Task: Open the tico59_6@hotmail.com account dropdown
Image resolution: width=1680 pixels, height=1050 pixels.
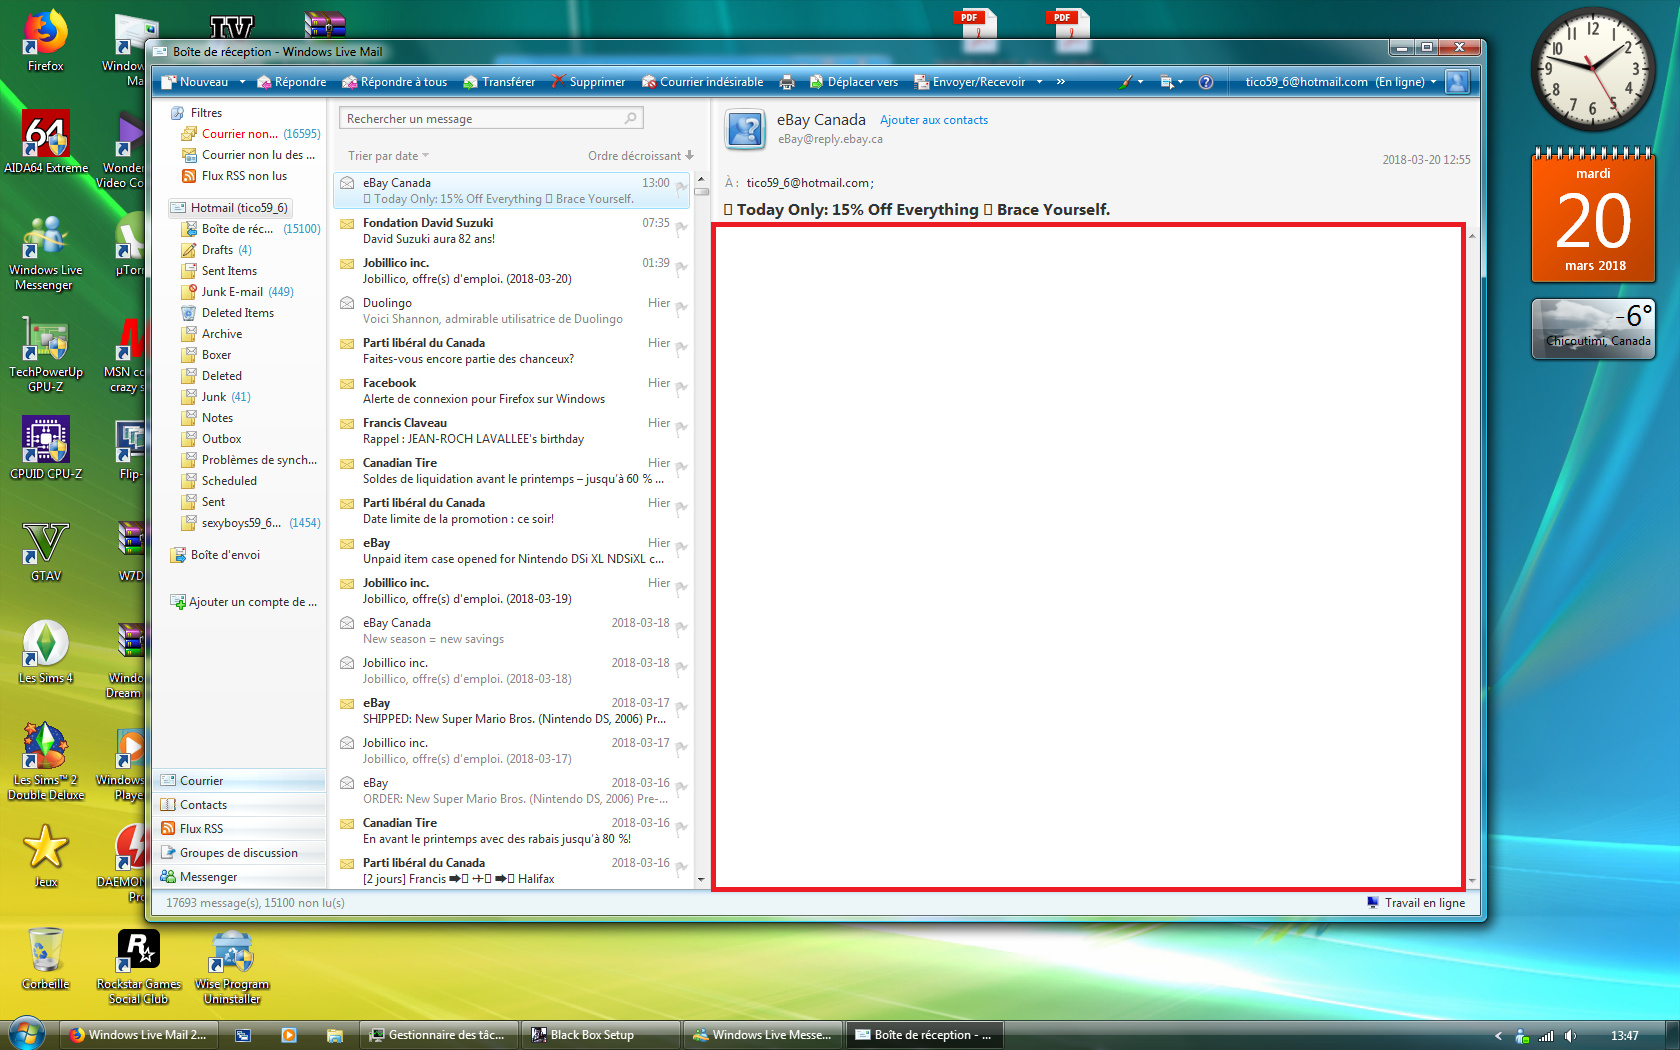Action: click(x=1340, y=82)
